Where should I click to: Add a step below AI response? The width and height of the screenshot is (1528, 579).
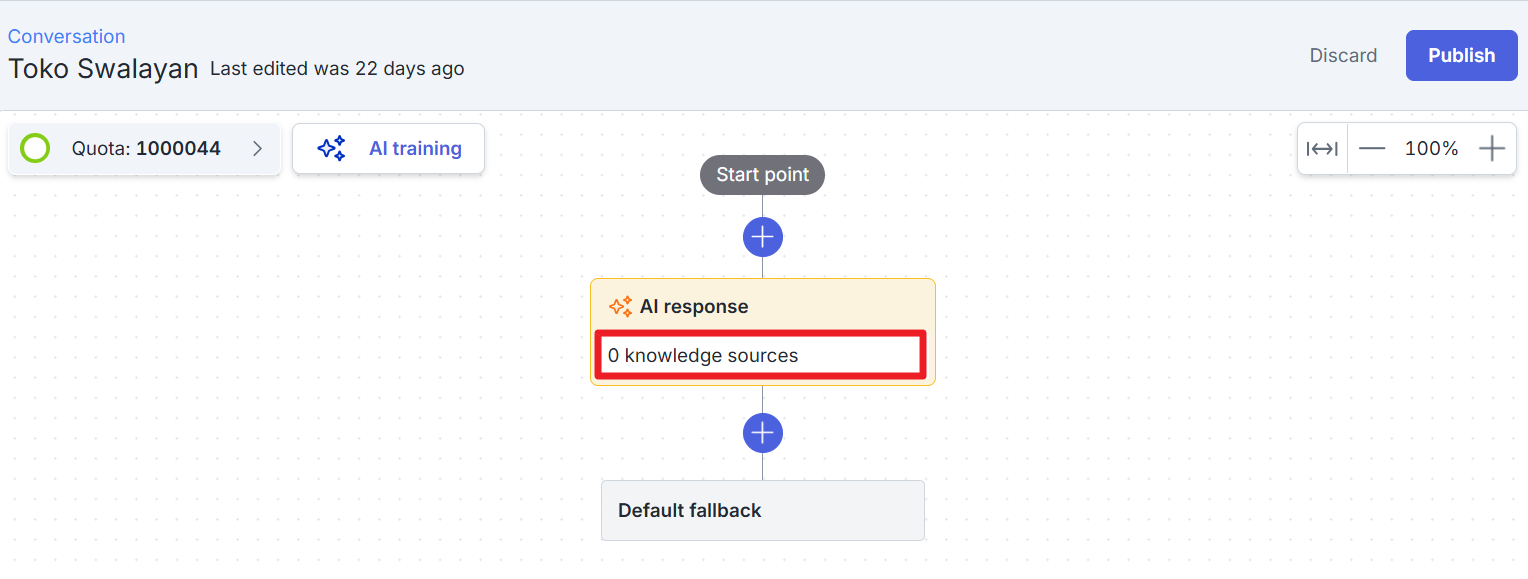pos(763,433)
